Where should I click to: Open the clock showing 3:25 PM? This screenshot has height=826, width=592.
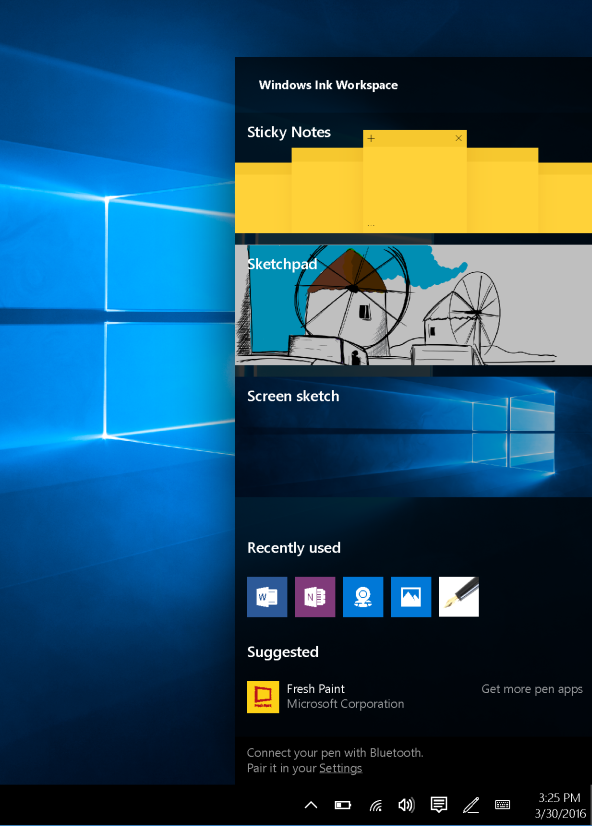[560, 805]
